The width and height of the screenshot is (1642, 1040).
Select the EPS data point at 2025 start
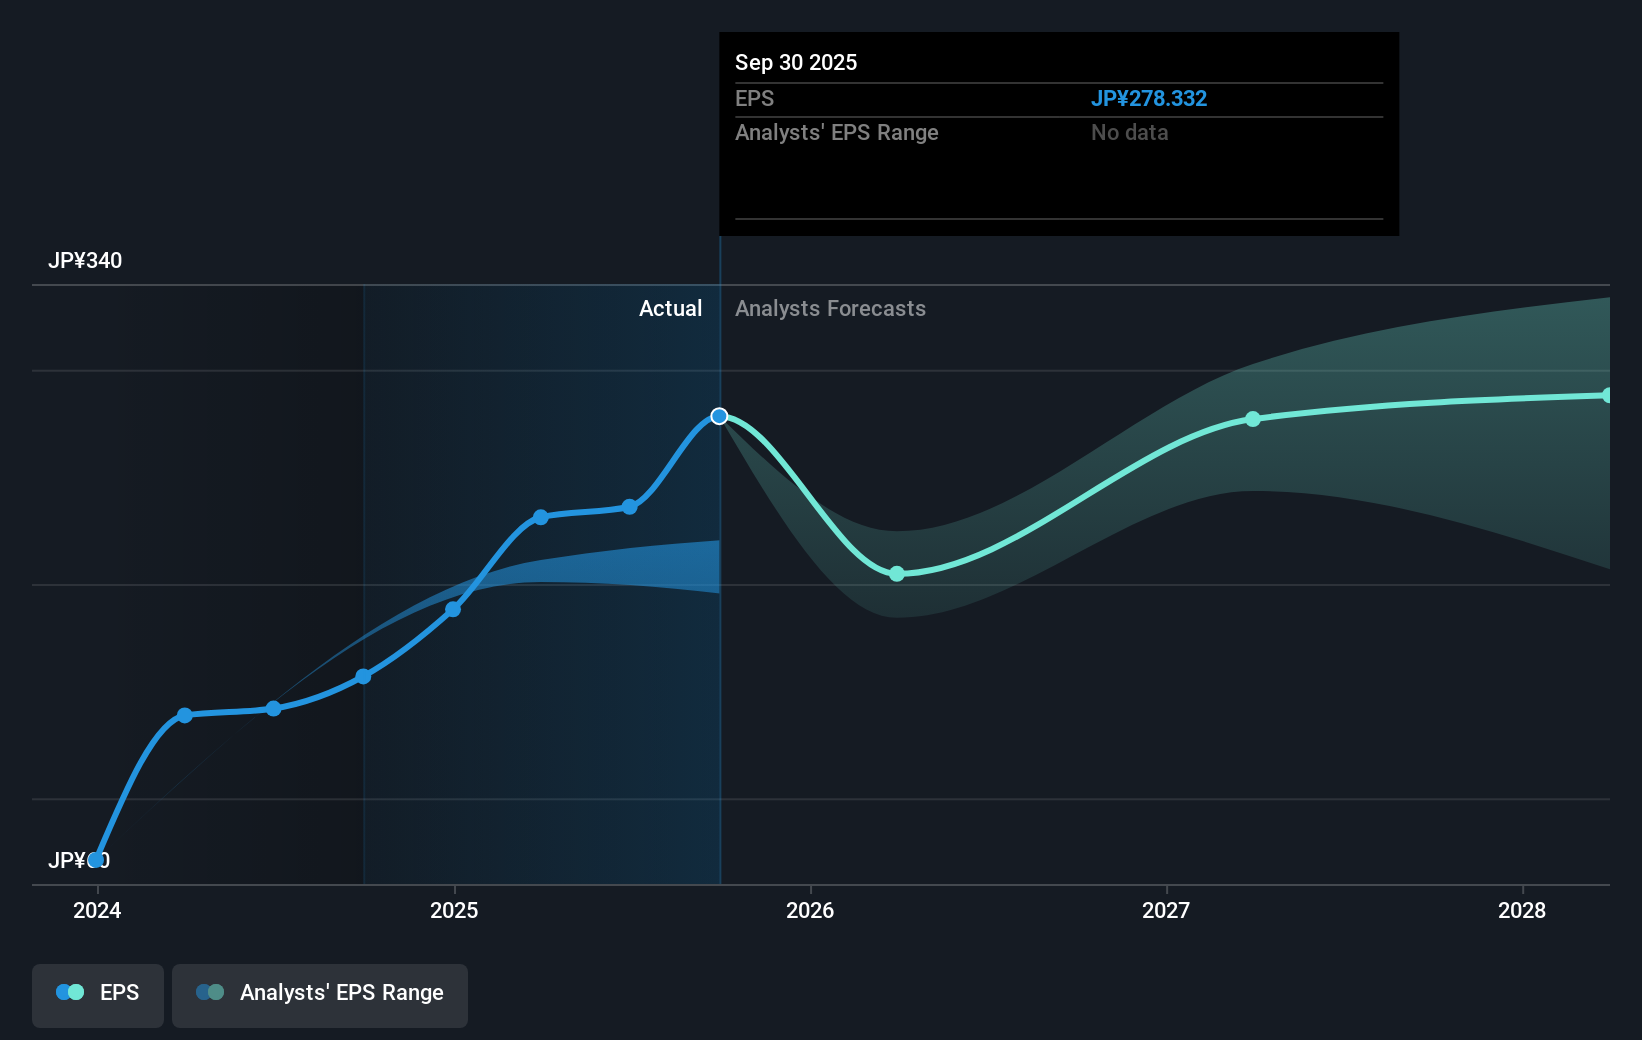[x=453, y=609]
